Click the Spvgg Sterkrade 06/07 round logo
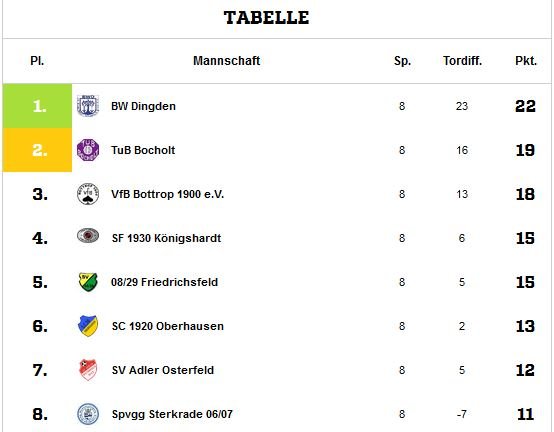The height and width of the screenshot is (432, 554). 88,414
